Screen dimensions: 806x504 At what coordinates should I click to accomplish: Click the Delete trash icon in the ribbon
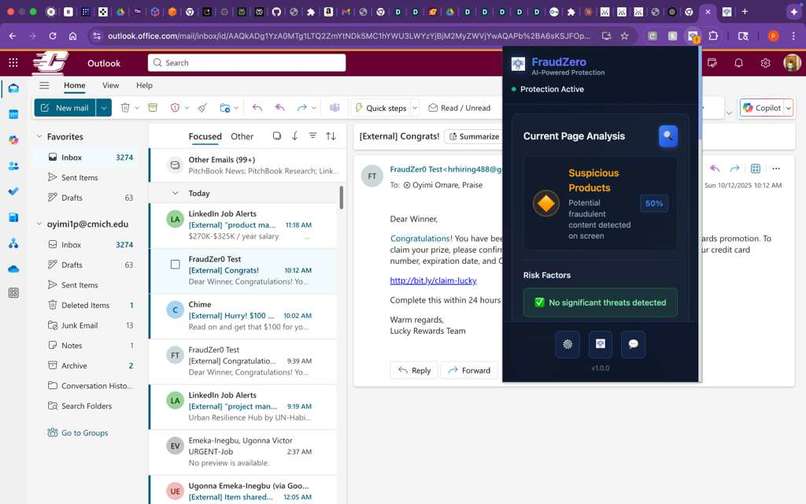point(125,107)
